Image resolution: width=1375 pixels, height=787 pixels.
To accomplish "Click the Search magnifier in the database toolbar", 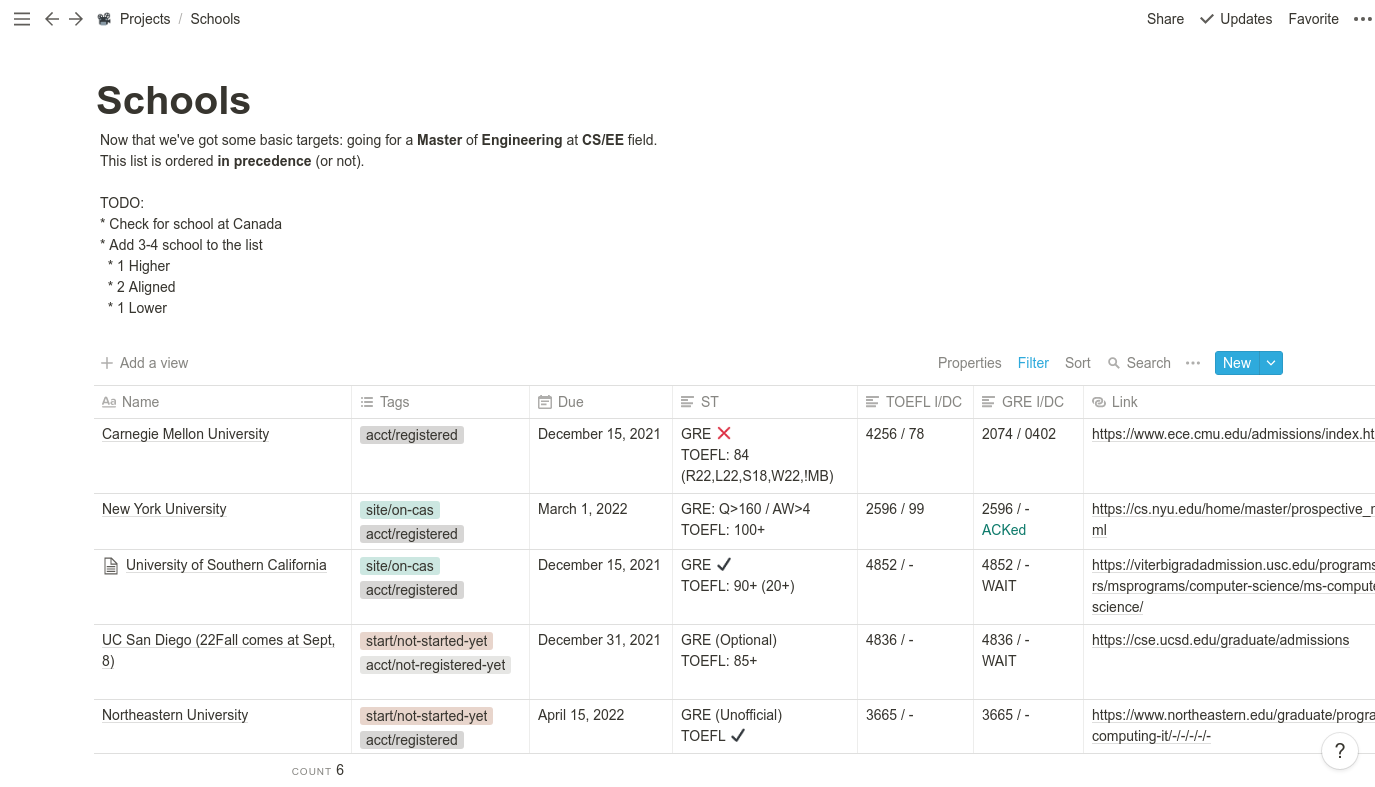I will 1114,363.
